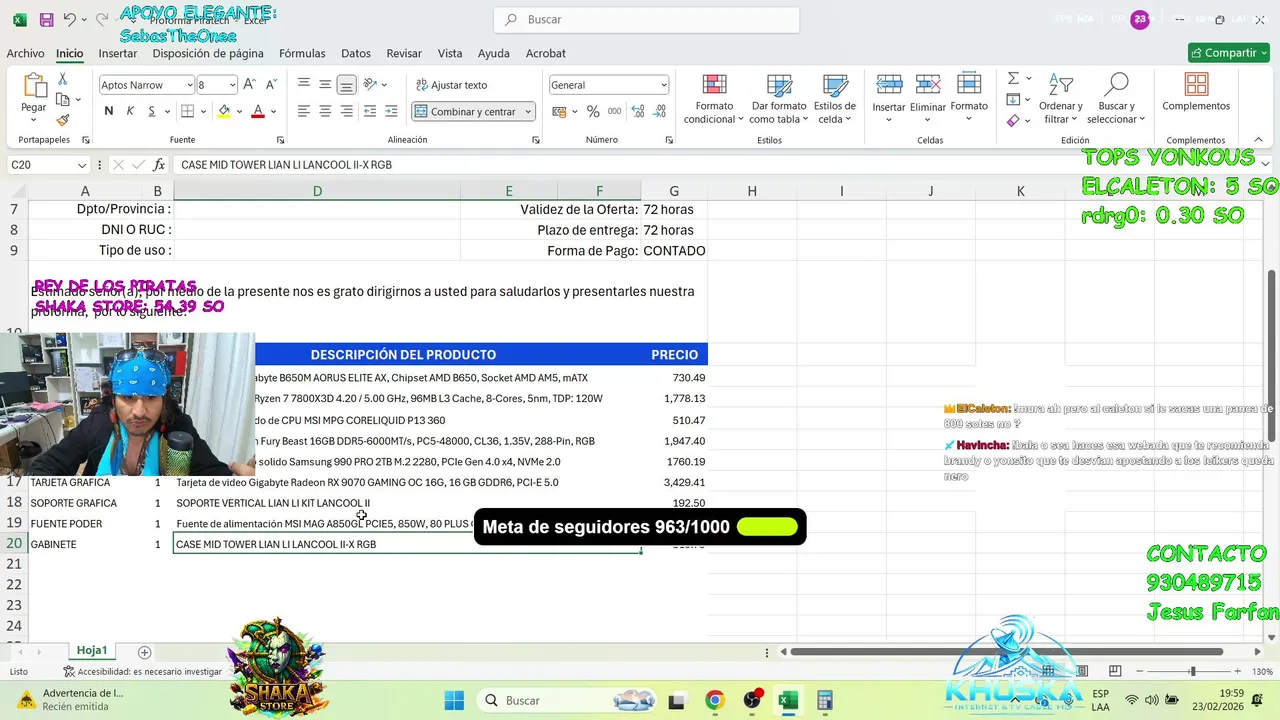Apply cell borders icon
This screenshot has width=1280, height=720.
(x=189, y=111)
